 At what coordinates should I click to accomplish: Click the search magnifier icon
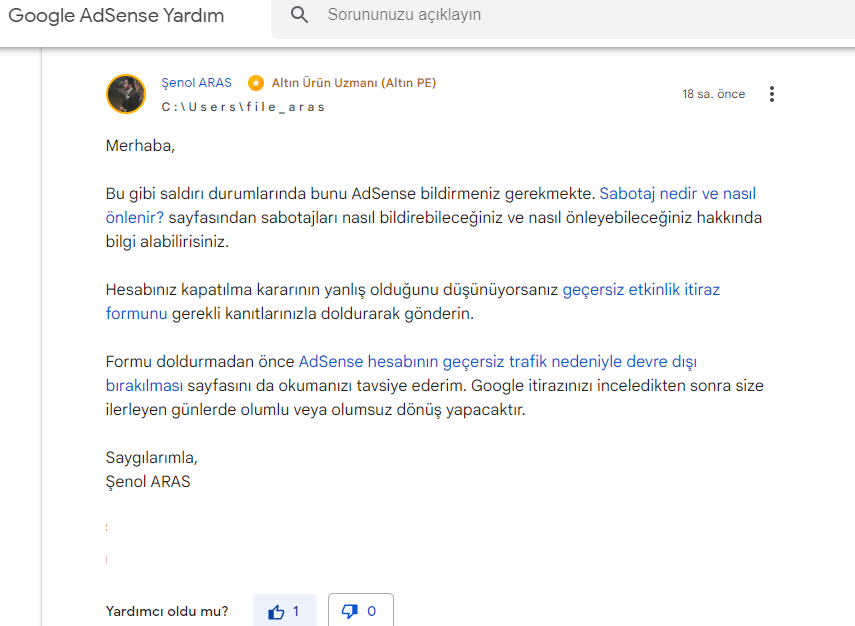point(299,15)
